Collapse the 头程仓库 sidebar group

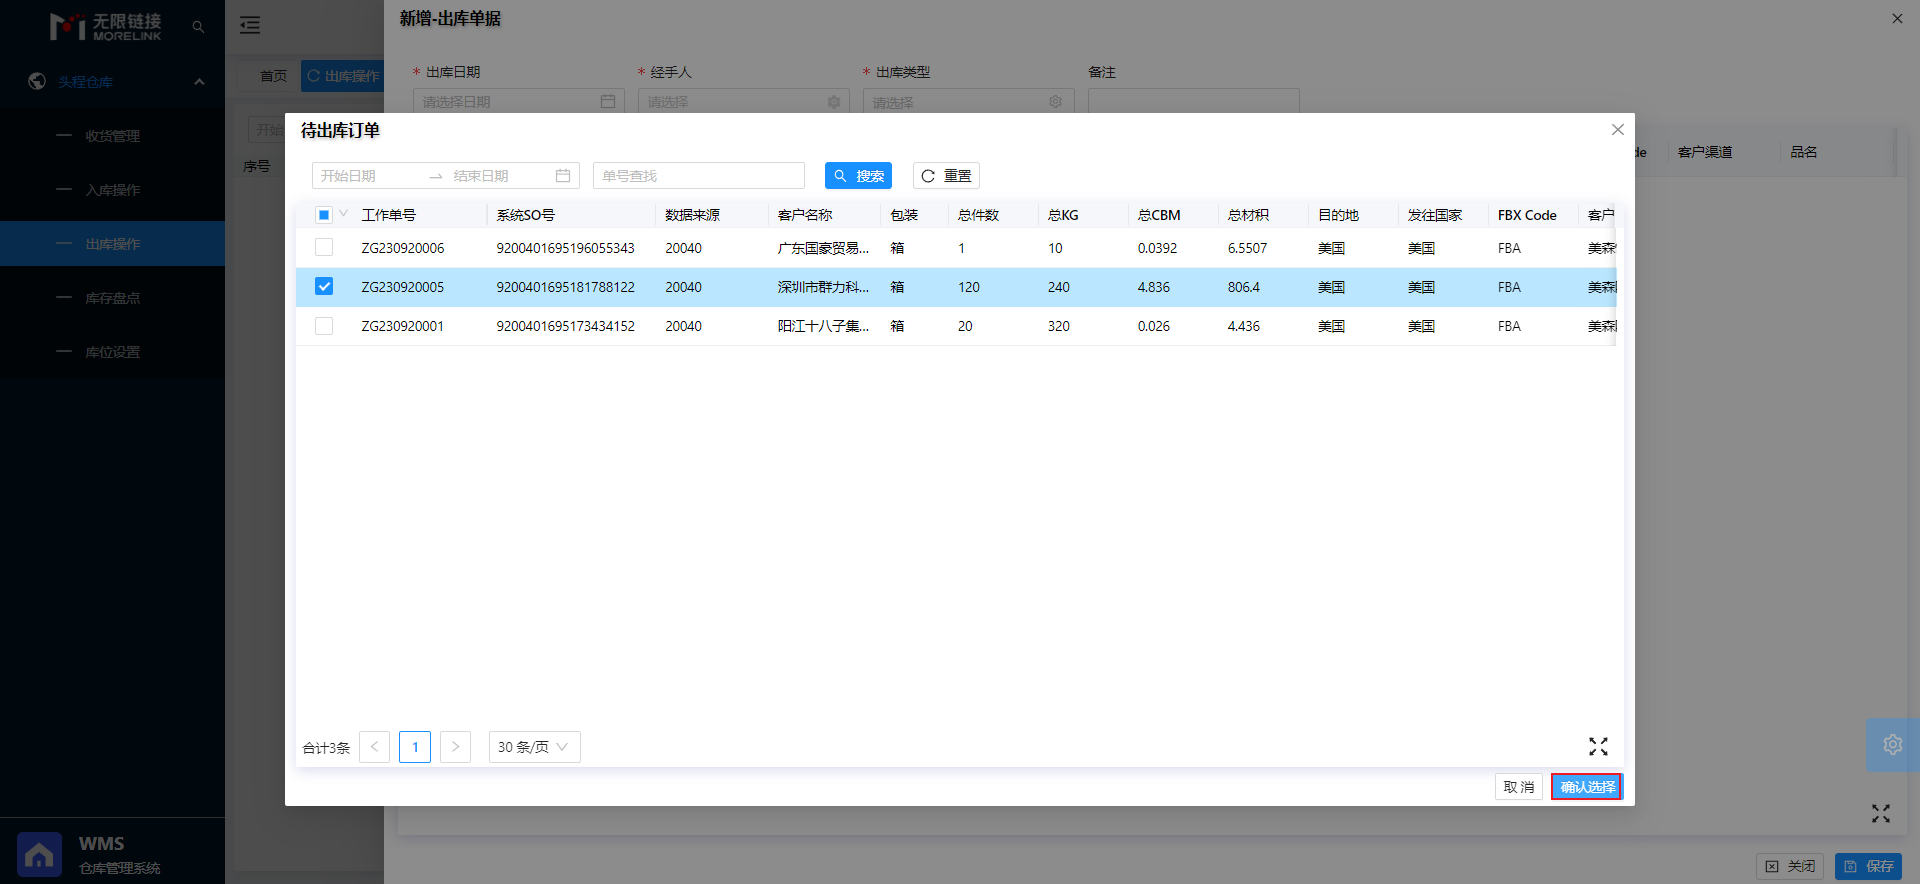click(199, 82)
